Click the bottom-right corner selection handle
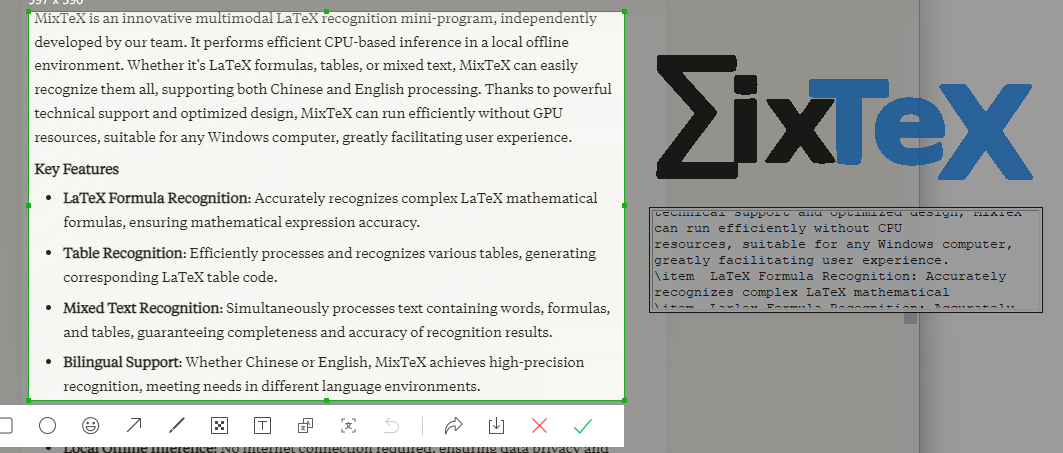This screenshot has height=453, width=1063. [x=625, y=400]
